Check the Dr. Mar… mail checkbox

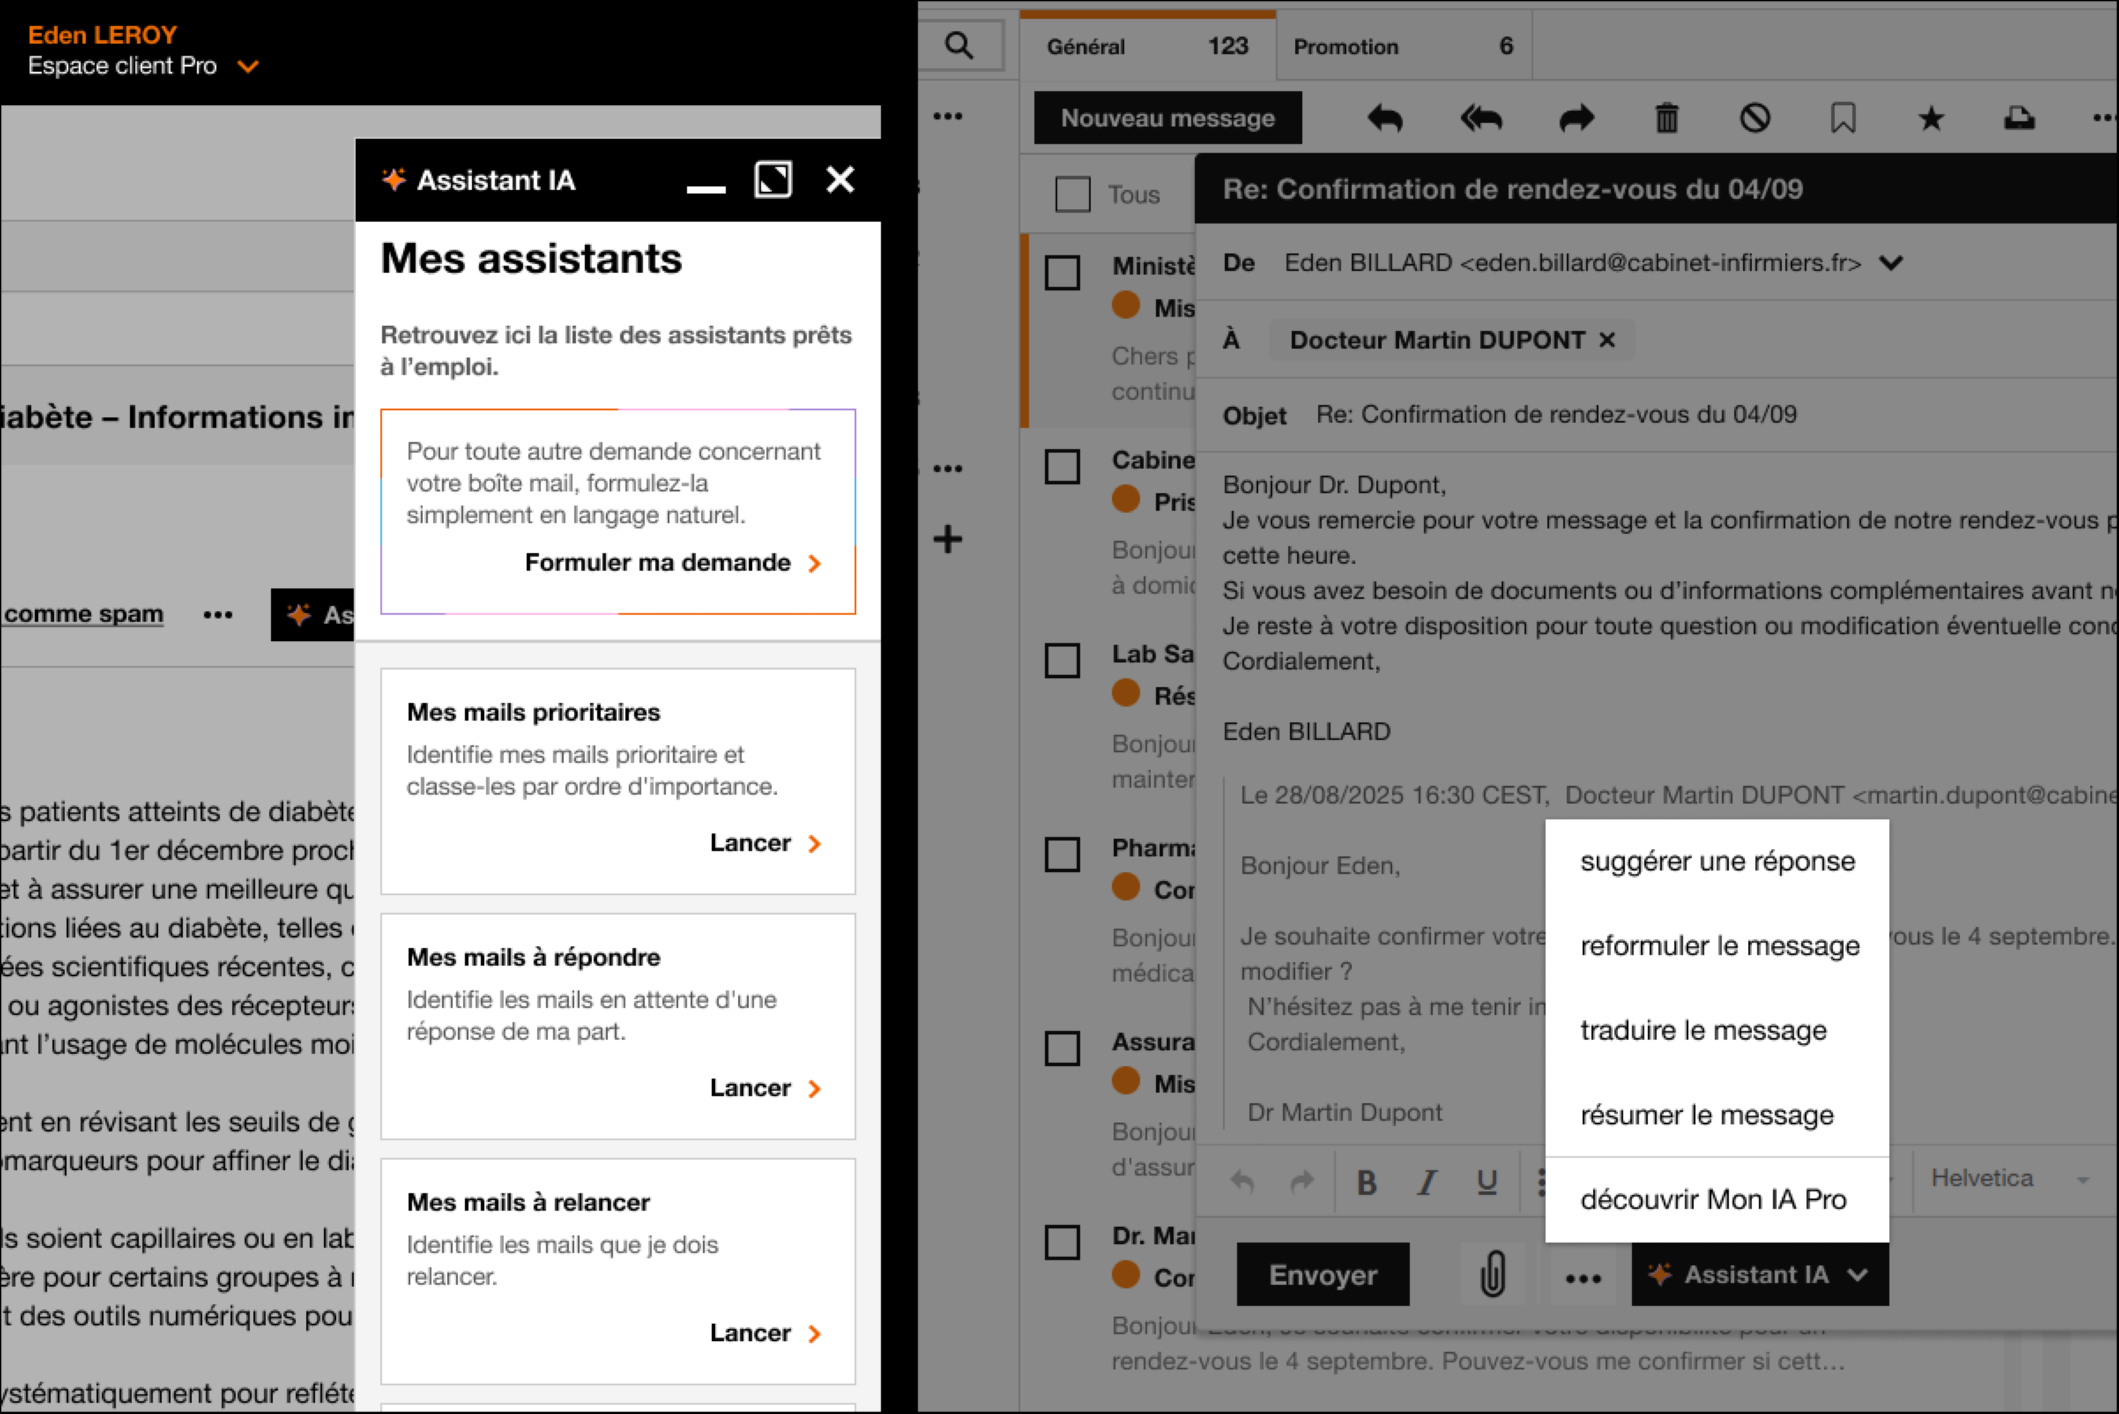[1063, 1243]
